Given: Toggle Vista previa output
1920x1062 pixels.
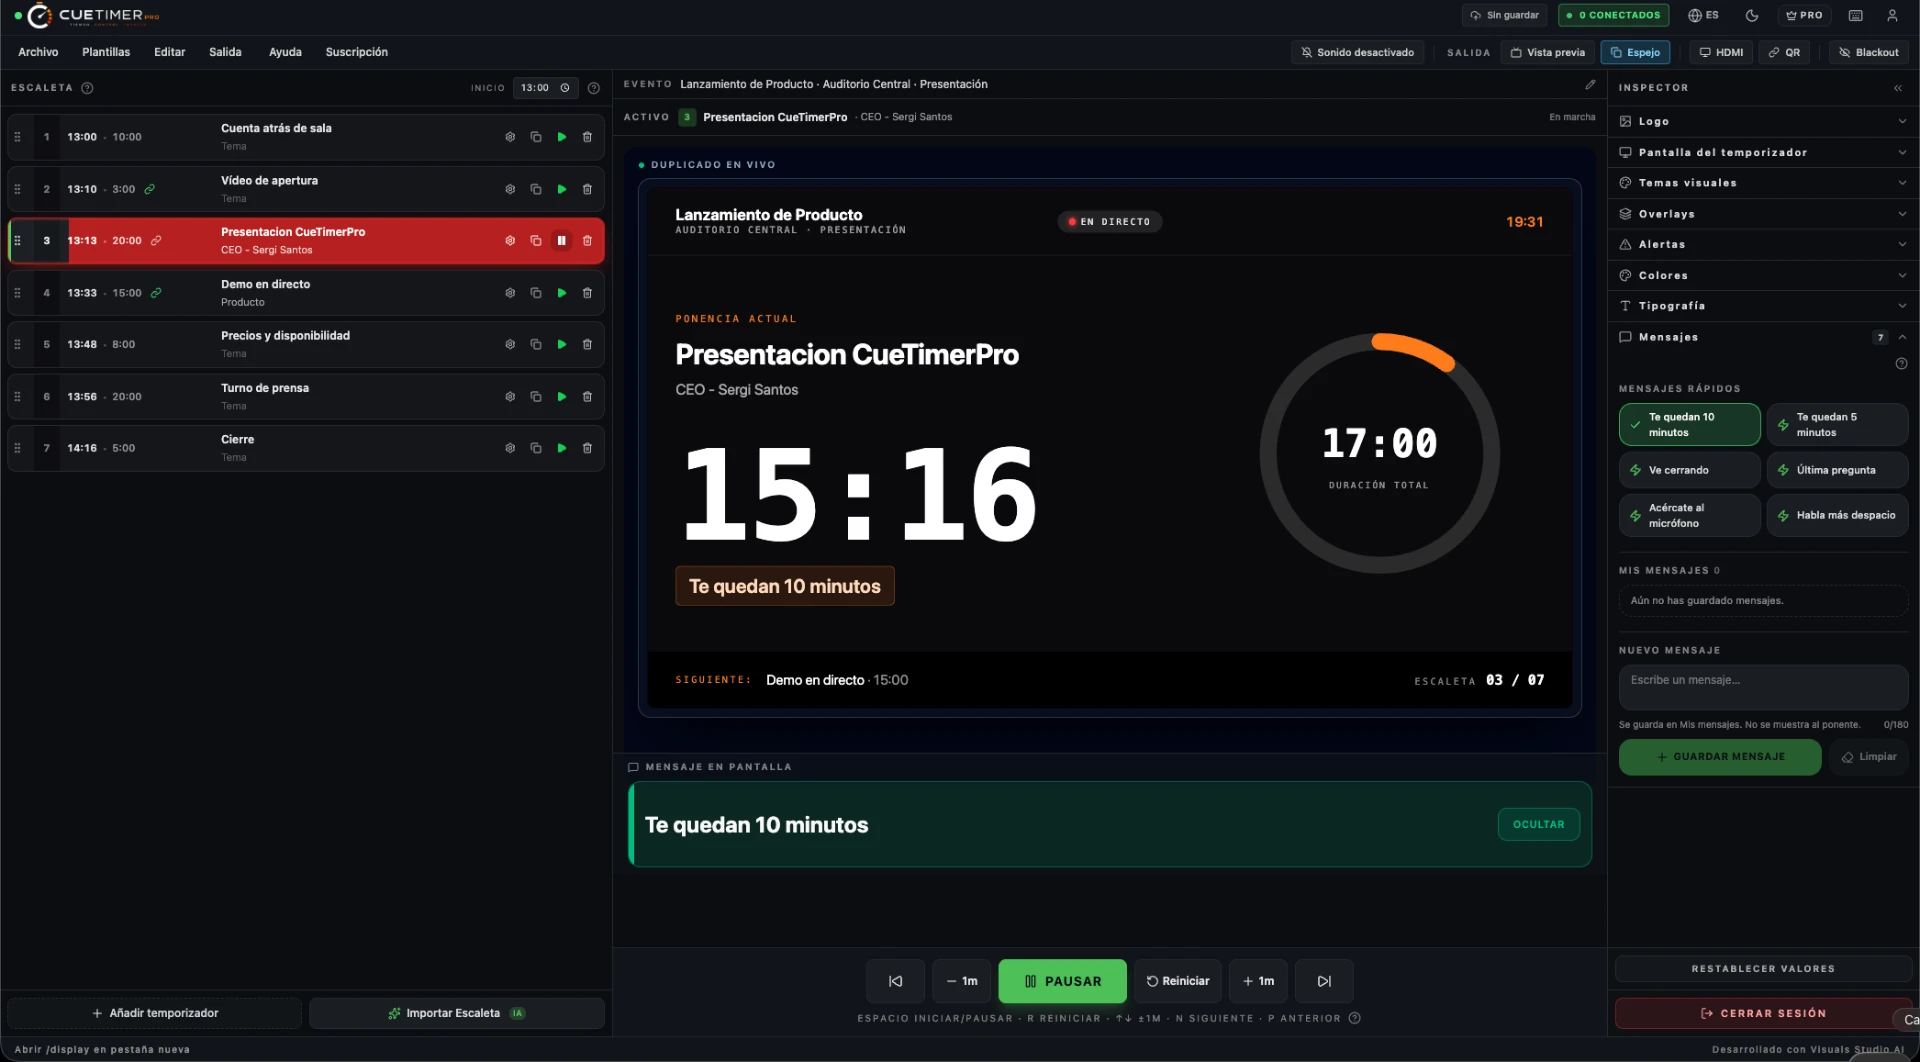Looking at the screenshot, I should [x=1547, y=52].
